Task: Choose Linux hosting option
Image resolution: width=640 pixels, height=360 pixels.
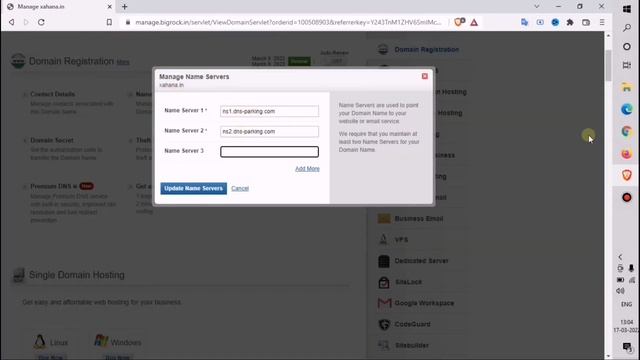Action: 51,342
